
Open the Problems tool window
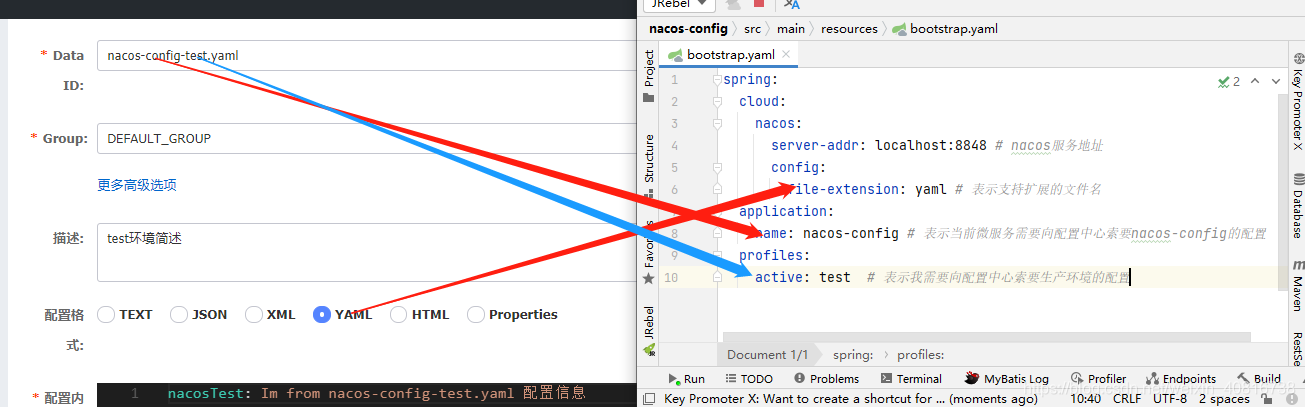(826, 379)
